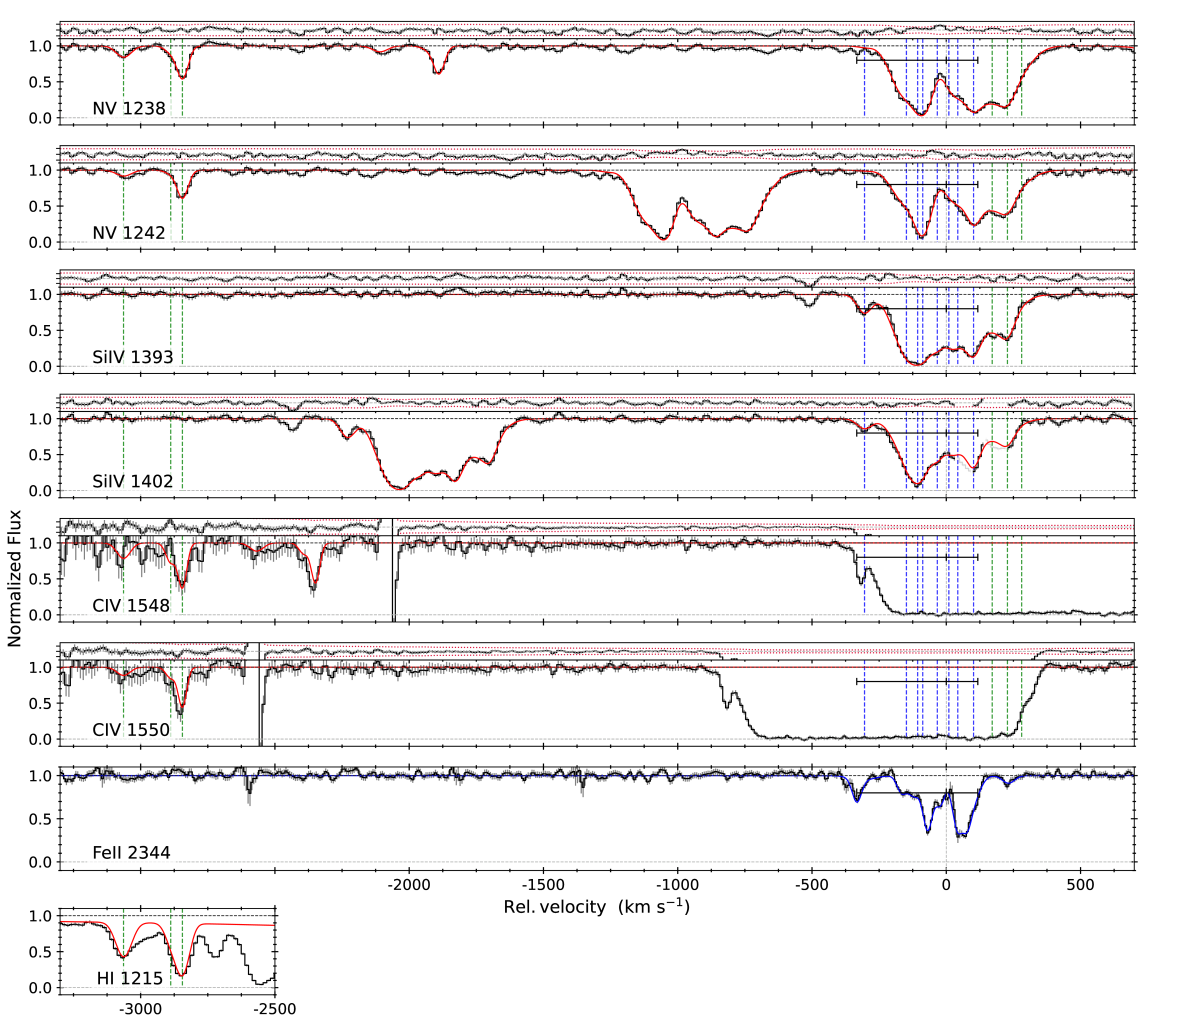Viewport: 1196px width, 1031px height.
Task: Click the 1.0 flux tick of SiIV 1402 panel
Action: [x=40, y=419]
